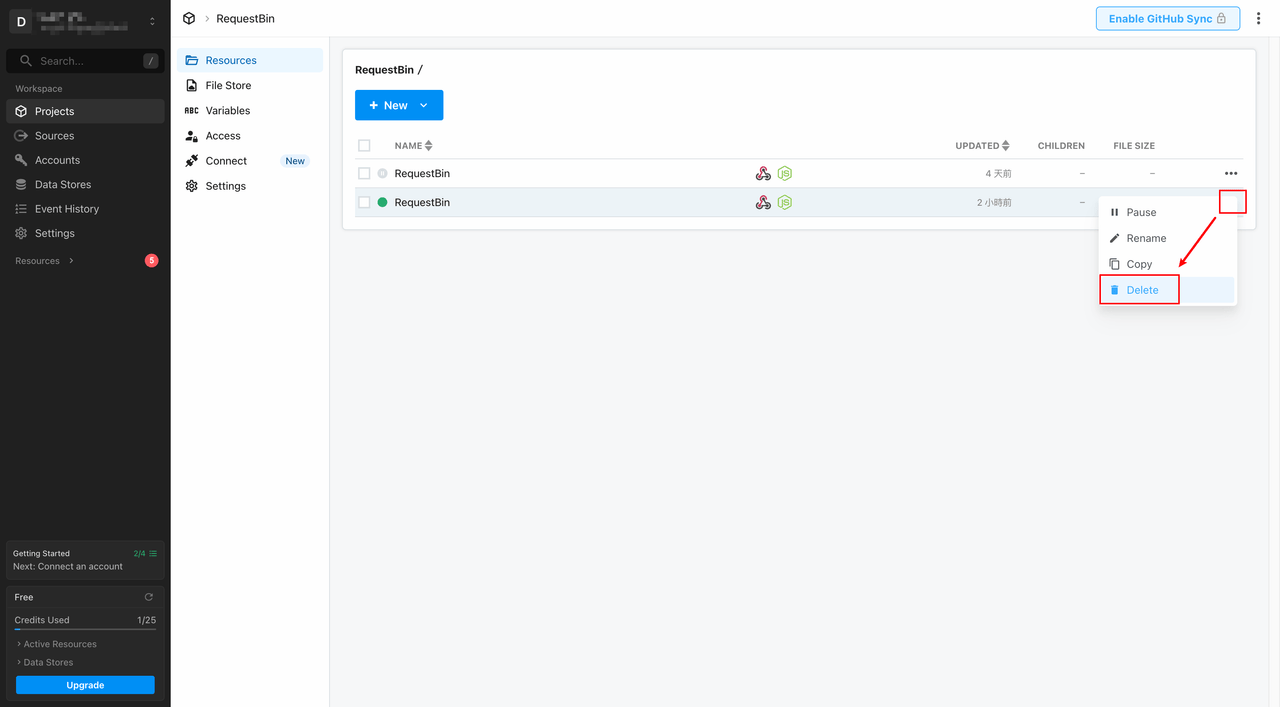The image size is (1280, 707).
Task: Expand the Resources section in left sidebar
Action: 44,261
